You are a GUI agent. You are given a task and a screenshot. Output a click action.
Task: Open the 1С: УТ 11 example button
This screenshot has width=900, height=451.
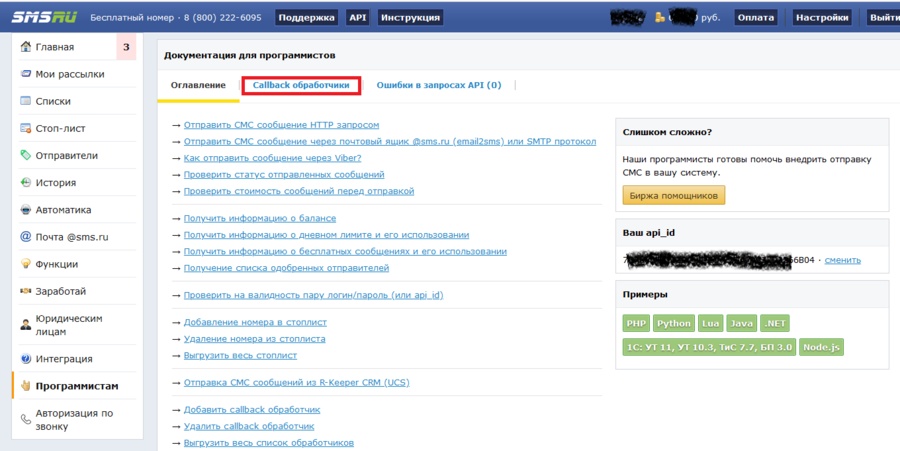point(709,347)
